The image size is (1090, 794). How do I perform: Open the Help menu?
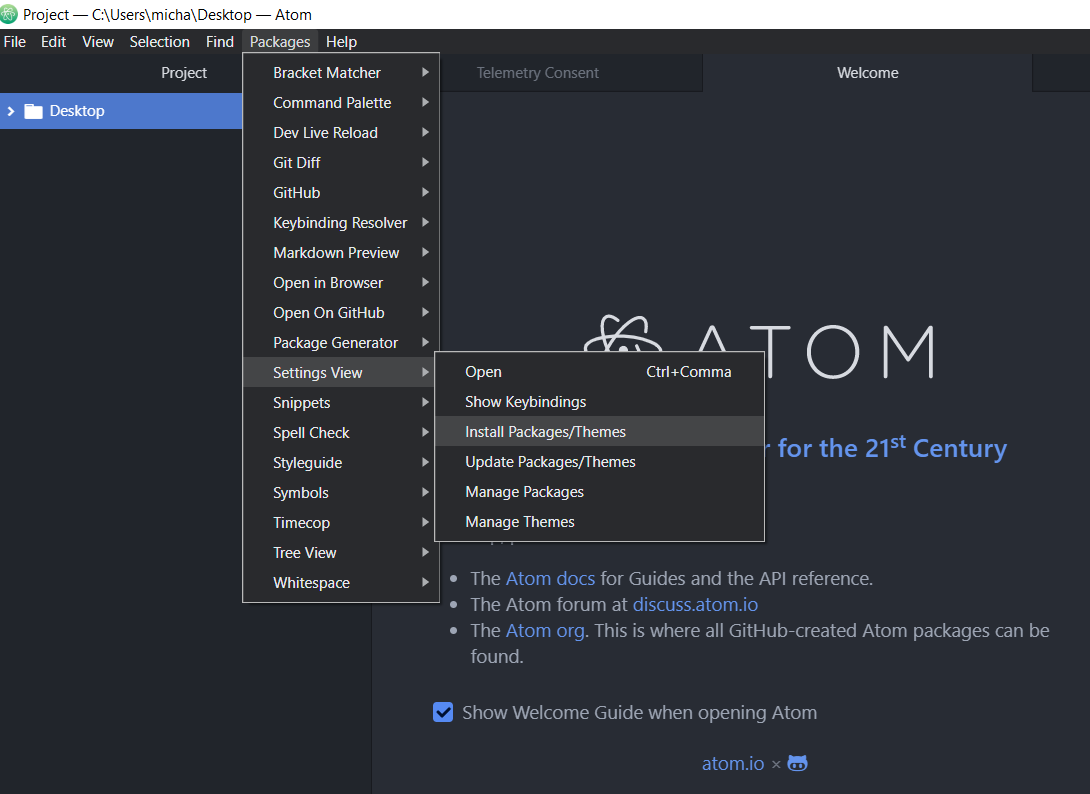coord(341,41)
